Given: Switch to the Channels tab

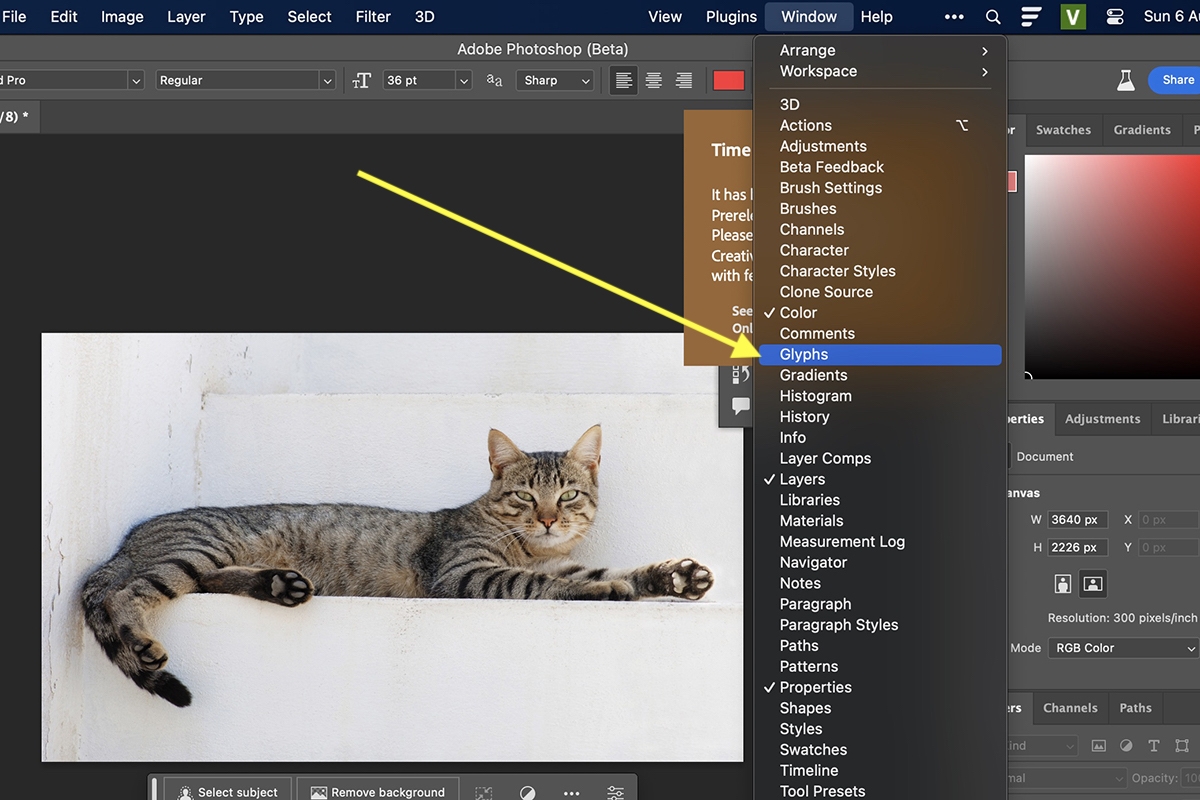Looking at the screenshot, I should click(x=1070, y=708).
